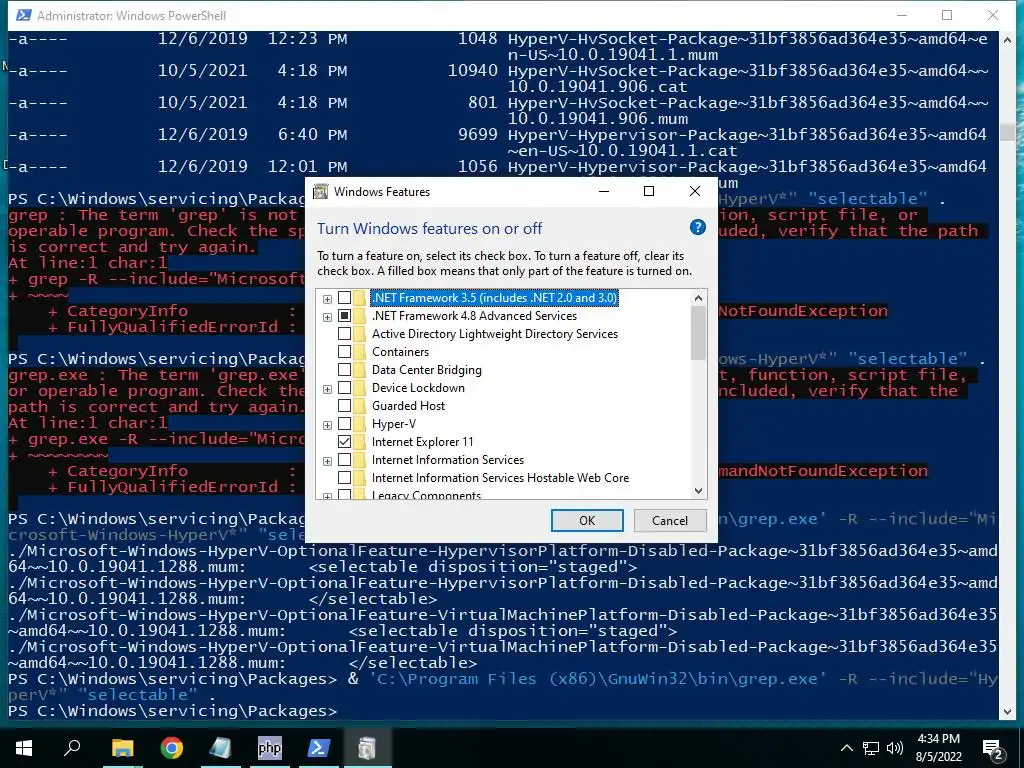Expand Internet Information Services node
Viewport: 1024px width, 768px height.
[327, 461]
